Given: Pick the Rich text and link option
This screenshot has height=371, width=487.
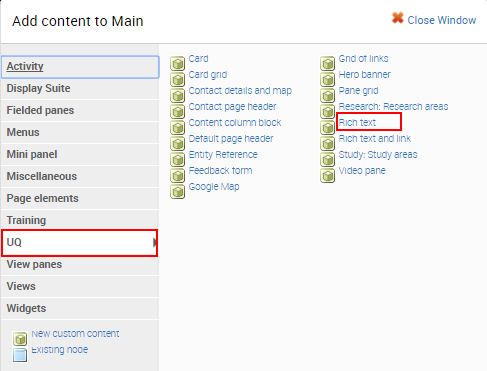Looking at the screenshot, I should point(375,138).
